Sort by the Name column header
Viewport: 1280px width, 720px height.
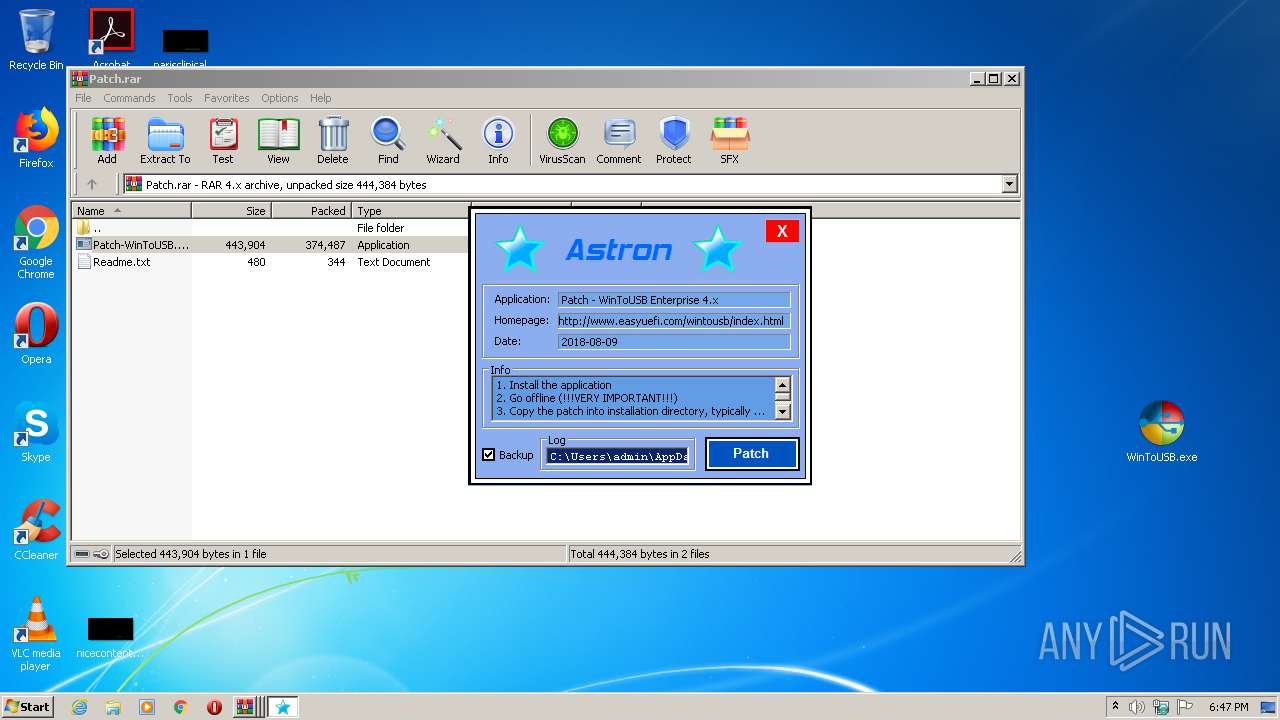click(x=132, y=211)
